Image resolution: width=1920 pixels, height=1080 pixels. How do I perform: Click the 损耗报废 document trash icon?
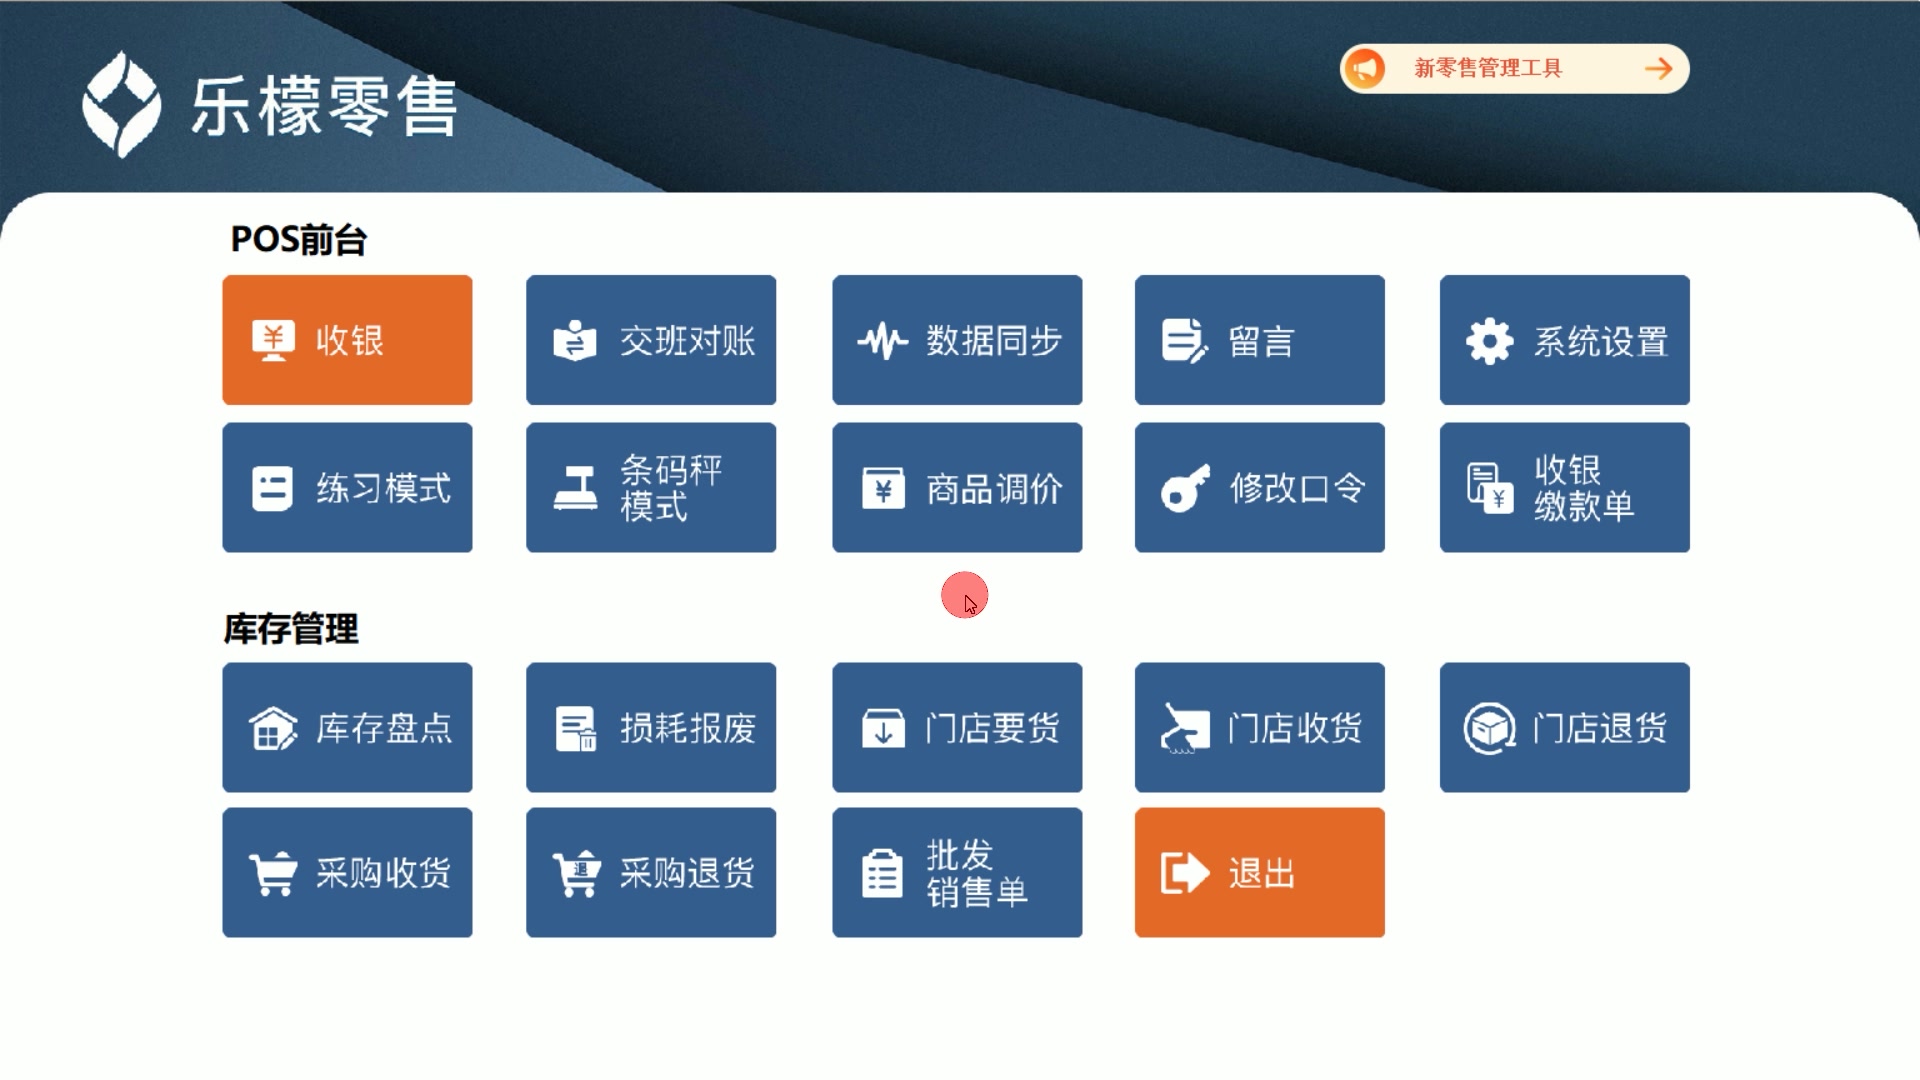click(576, 728)
